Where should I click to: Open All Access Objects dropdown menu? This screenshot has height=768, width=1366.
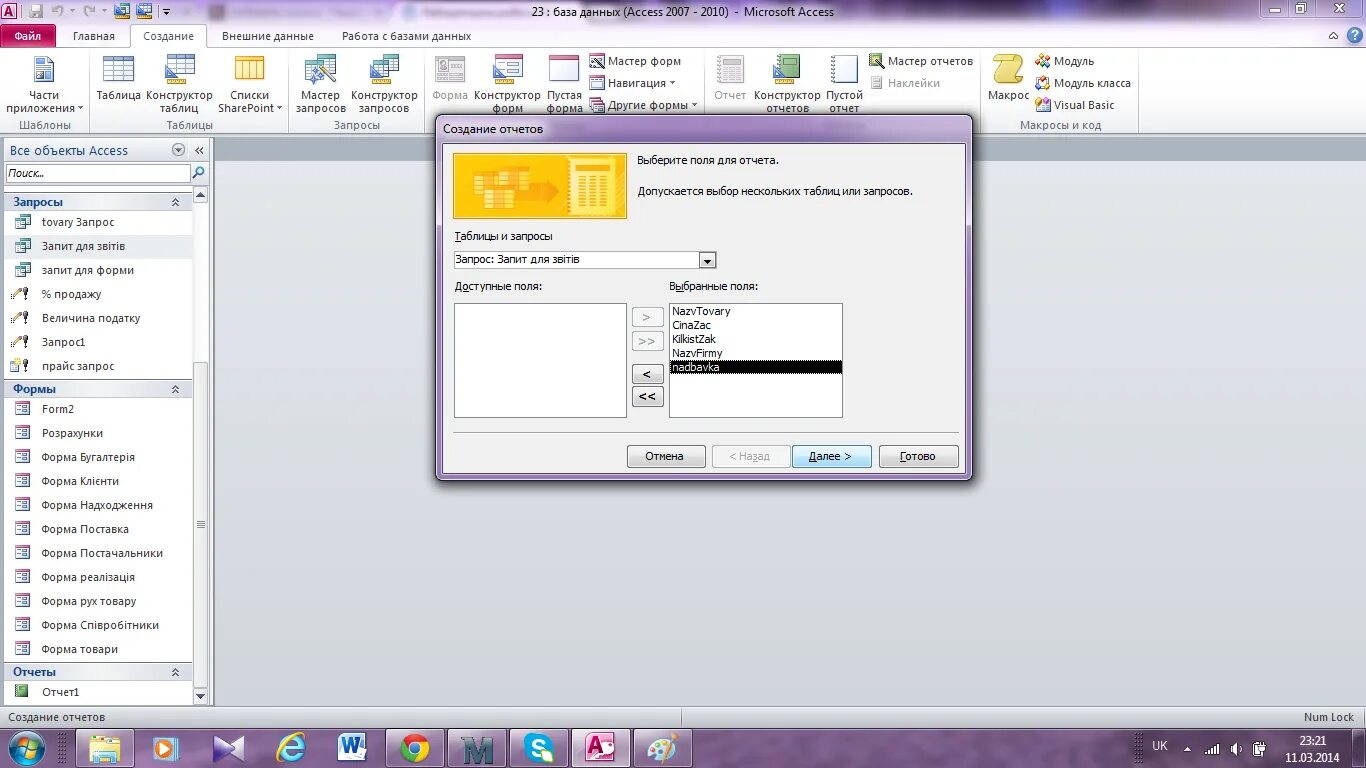[x=179, y=150]
